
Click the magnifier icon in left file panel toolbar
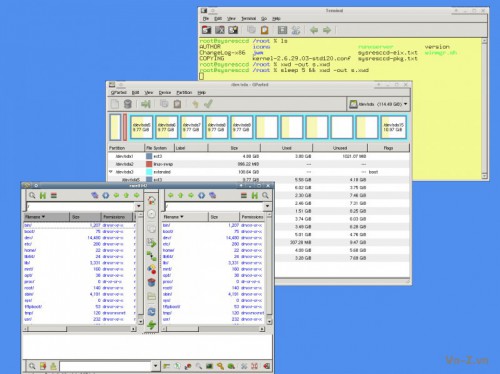32,195
